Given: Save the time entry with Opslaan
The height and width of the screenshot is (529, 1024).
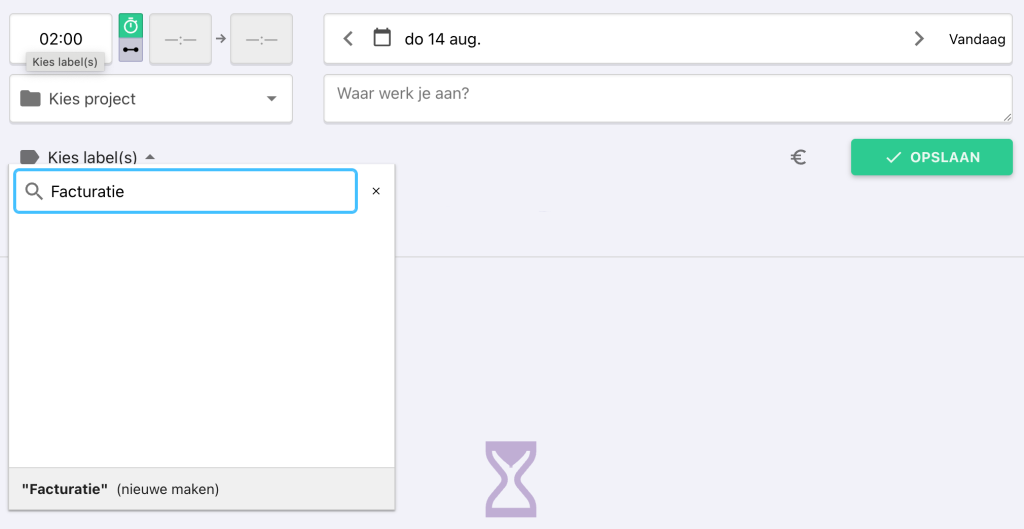Looking at the screenshot, I should click(x=931, y=157).
